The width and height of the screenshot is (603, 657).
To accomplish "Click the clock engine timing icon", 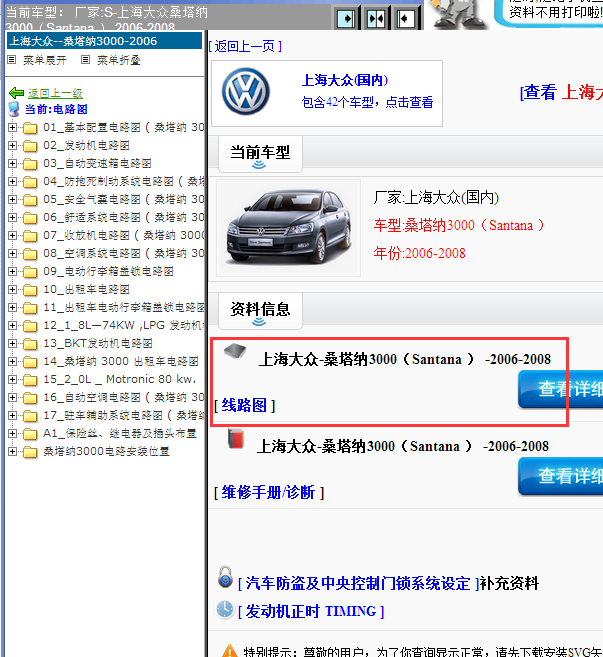I will [225, 609].
